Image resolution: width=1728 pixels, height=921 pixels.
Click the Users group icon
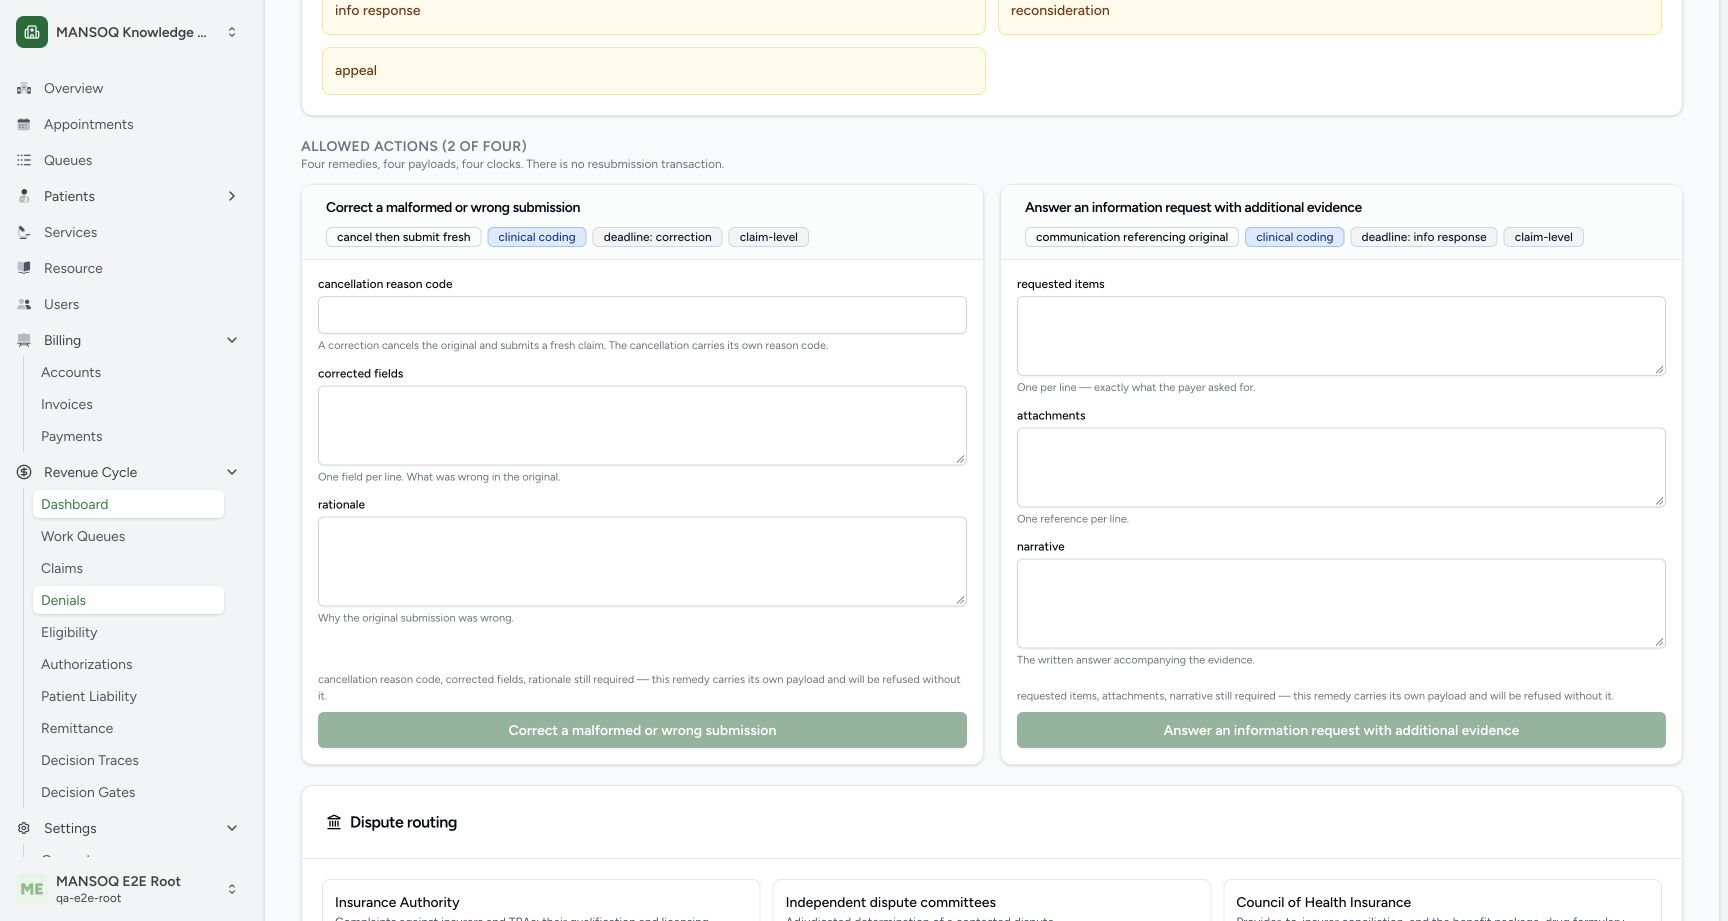24,304
